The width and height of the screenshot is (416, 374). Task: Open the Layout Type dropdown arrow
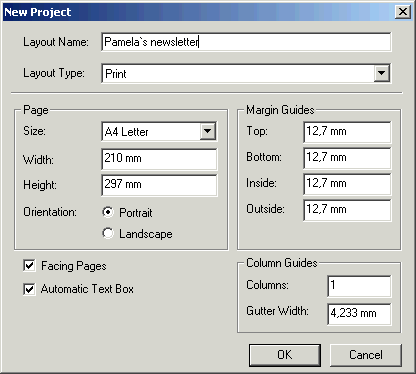(x=382, y=73)
